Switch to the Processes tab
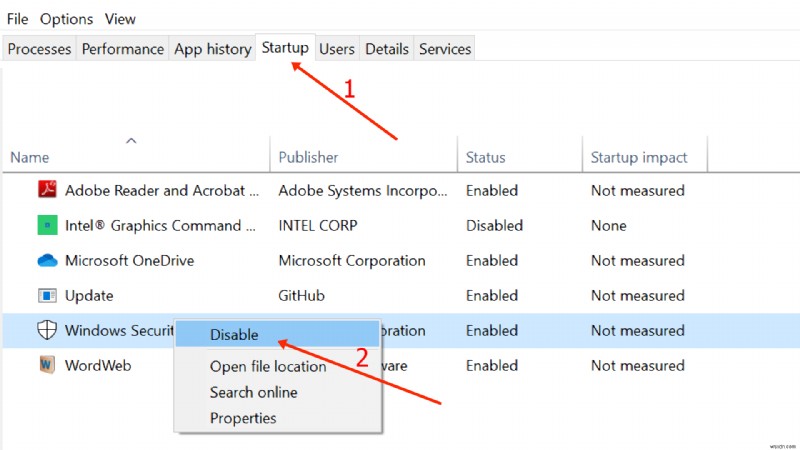Screen dimensions: 800x450 (x=39, y=49)
